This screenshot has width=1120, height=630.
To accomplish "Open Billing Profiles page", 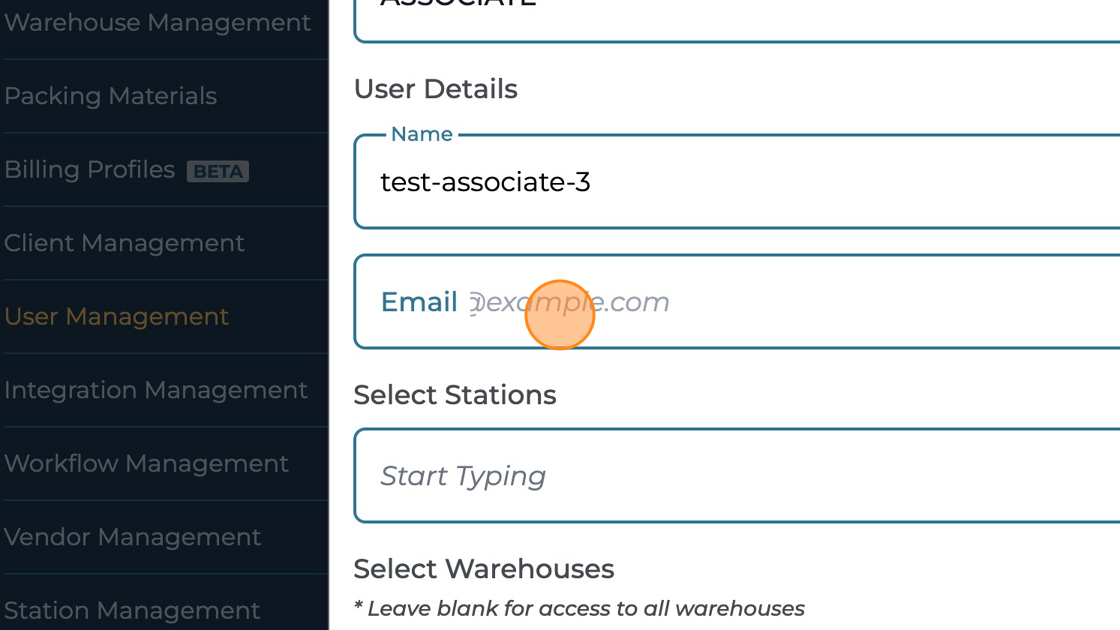I will (x=90, y=170).
